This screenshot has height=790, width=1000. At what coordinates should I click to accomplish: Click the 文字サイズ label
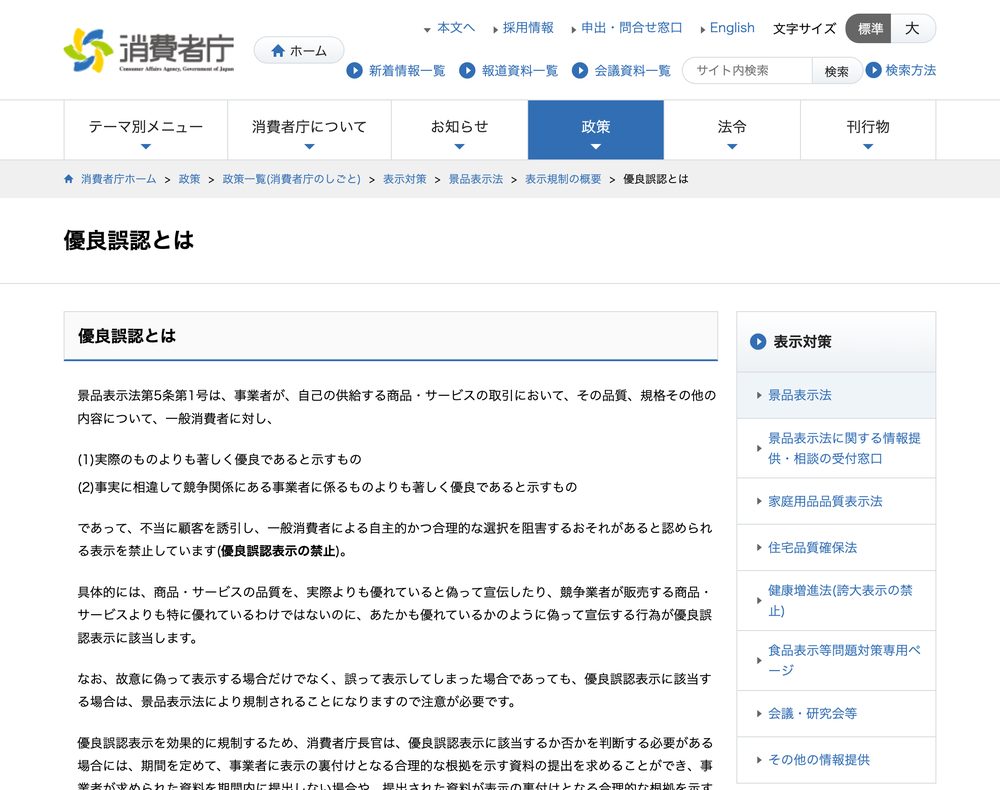click(804, 29)
